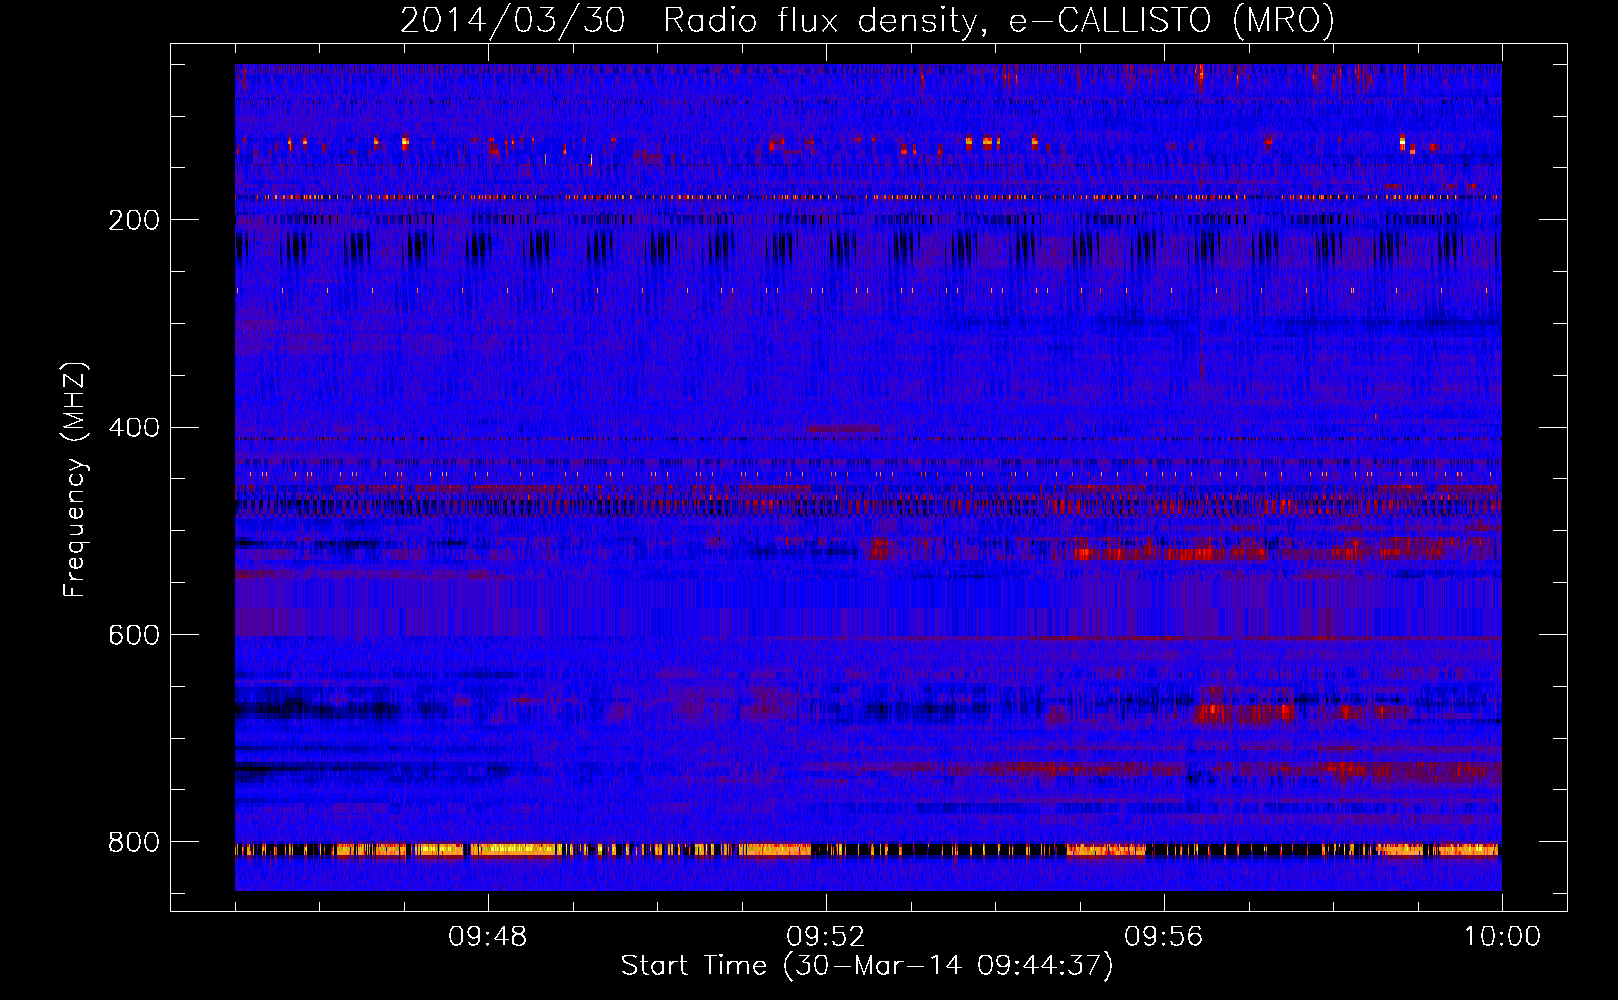
Task: Click the 800 frequency tick label
Action: tap(134, 843)
